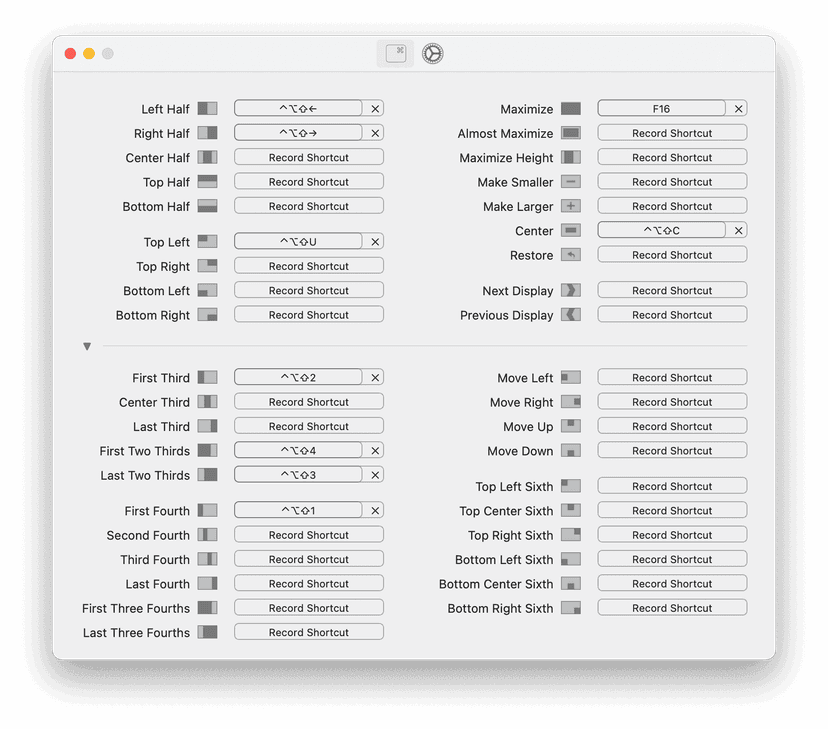
Task: Clear the F16 Maximize shortcut
Action: tap(738, 107)
